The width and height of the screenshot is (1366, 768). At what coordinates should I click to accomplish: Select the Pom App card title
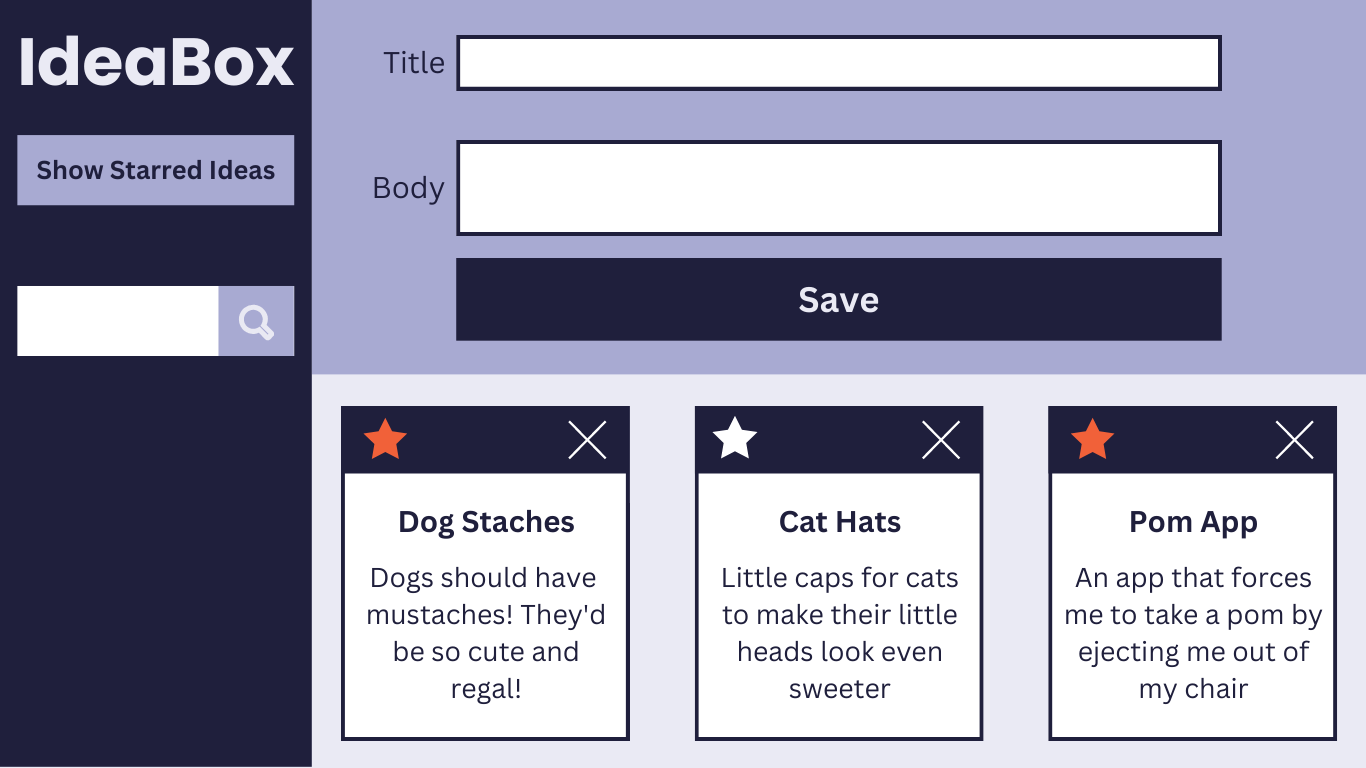point(1193,522)
